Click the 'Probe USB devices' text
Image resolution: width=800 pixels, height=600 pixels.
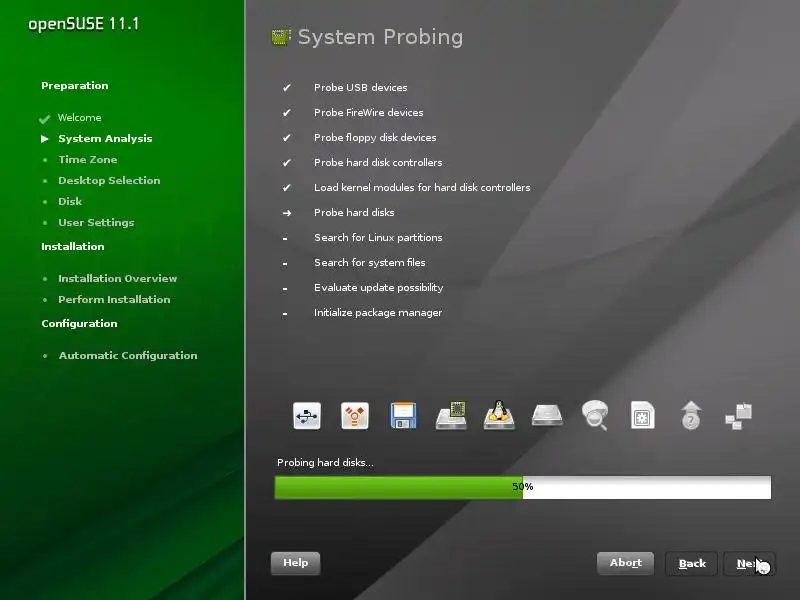pos(360,88)
